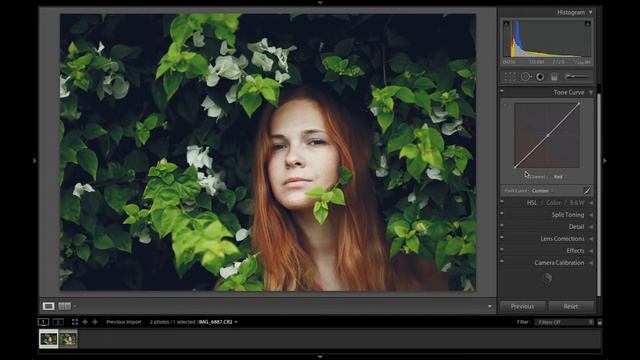640x360 pixels.
Task: Select the second filmstrip thumbnail
Action: point(68,339)
